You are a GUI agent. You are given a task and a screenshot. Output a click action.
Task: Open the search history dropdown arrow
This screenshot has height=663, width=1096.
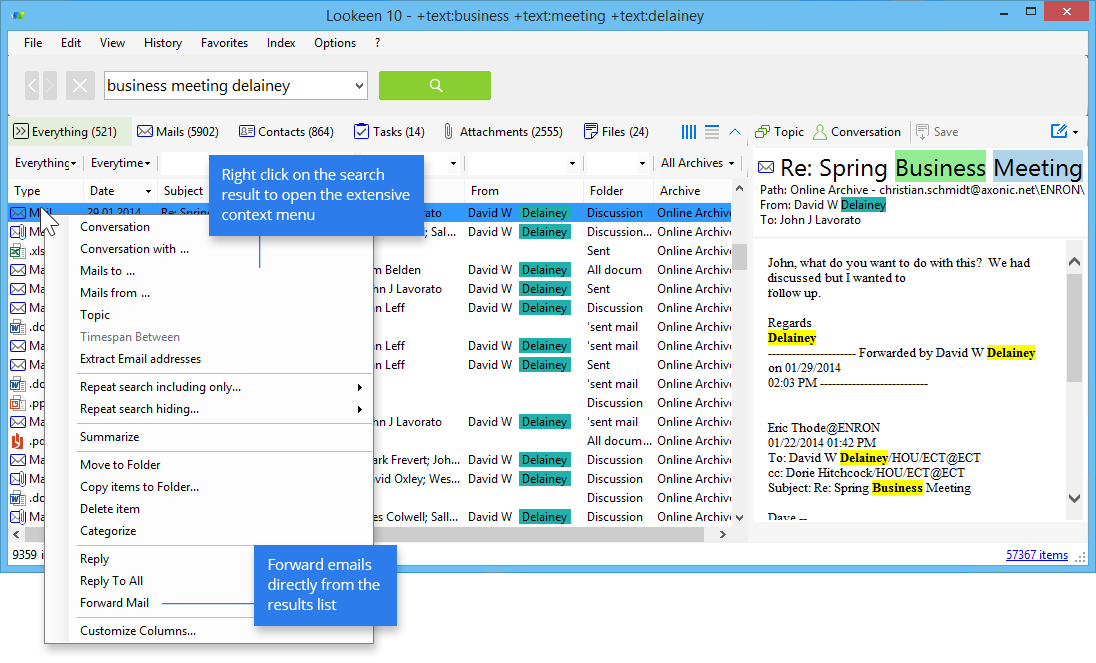(357, 86)
